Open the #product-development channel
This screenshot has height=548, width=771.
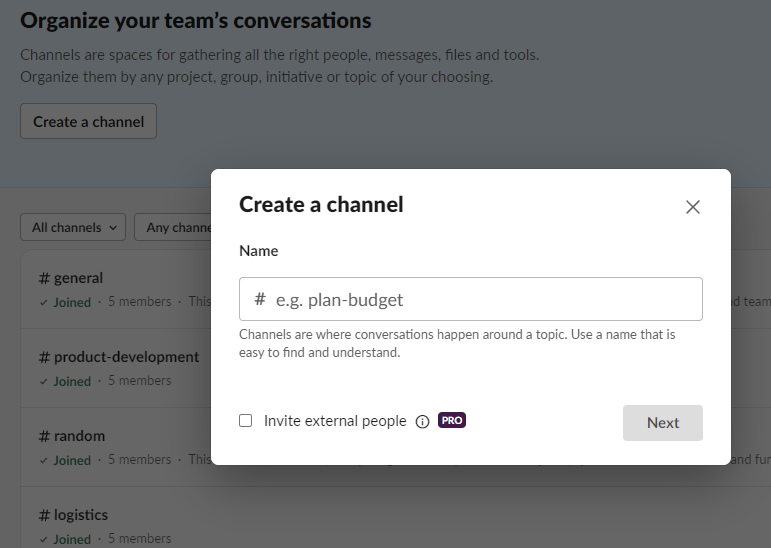click(x=119, y=357)
